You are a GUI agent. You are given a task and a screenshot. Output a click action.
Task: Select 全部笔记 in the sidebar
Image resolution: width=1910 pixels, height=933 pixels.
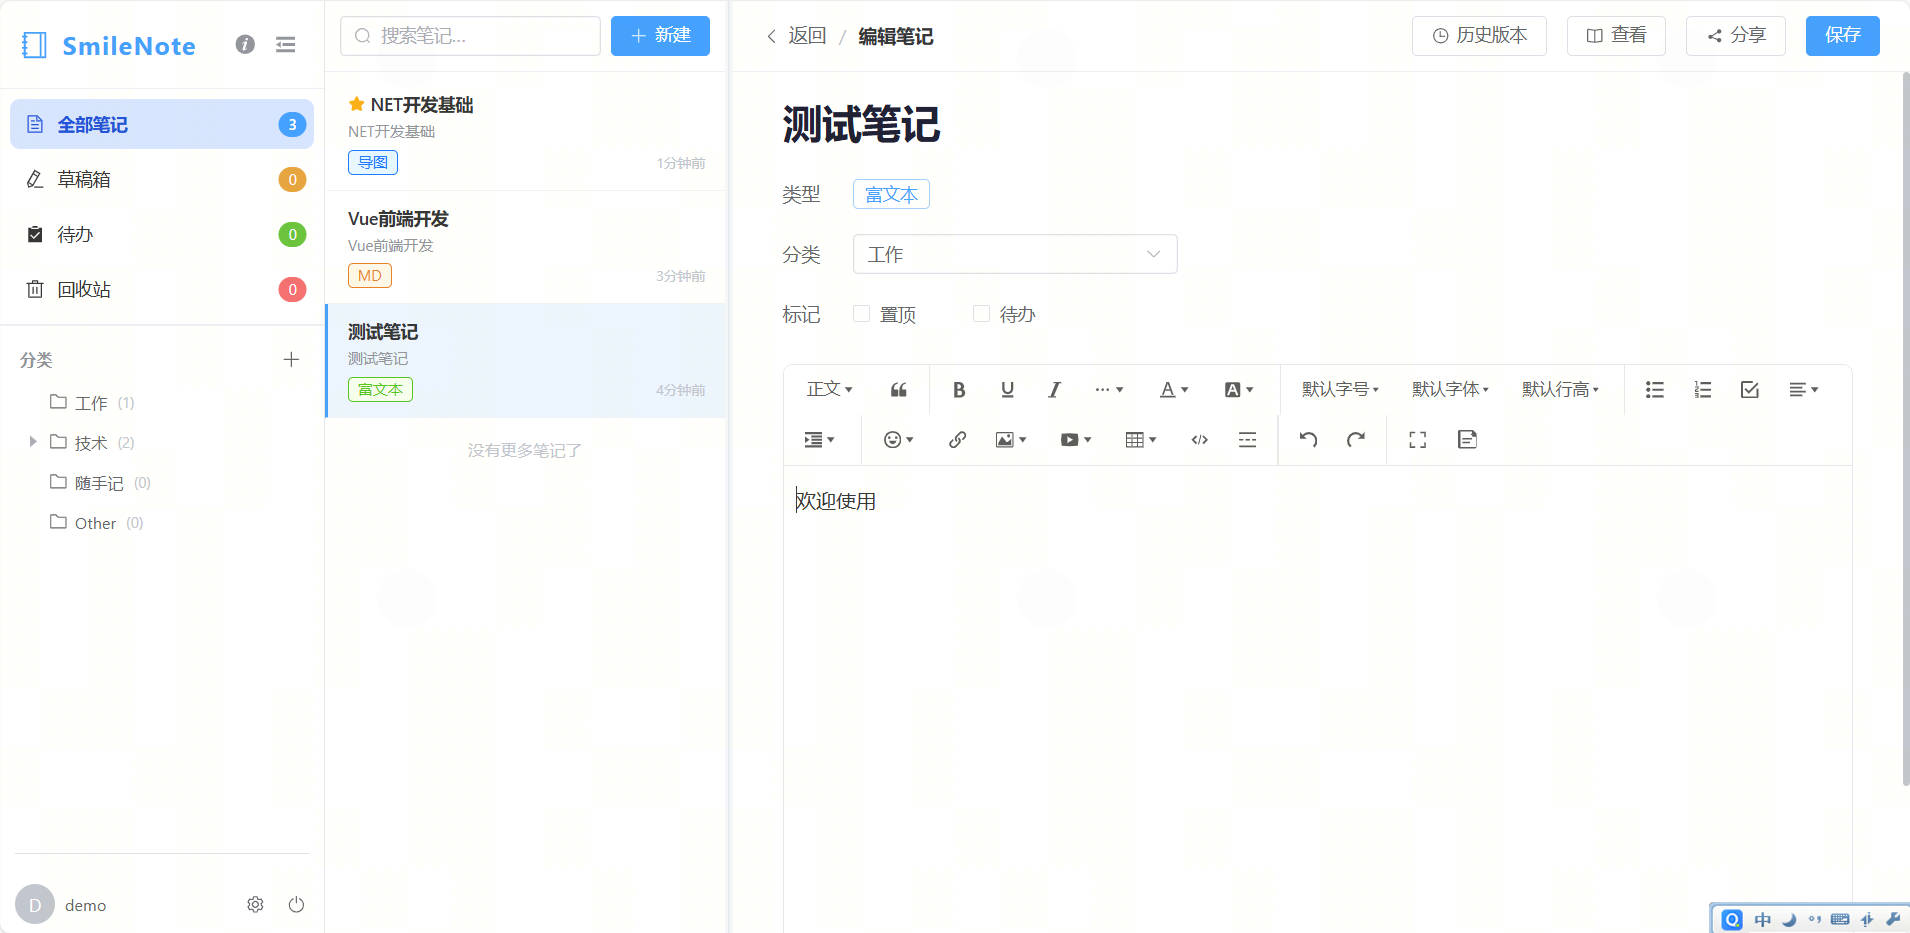tap(162, 124)
